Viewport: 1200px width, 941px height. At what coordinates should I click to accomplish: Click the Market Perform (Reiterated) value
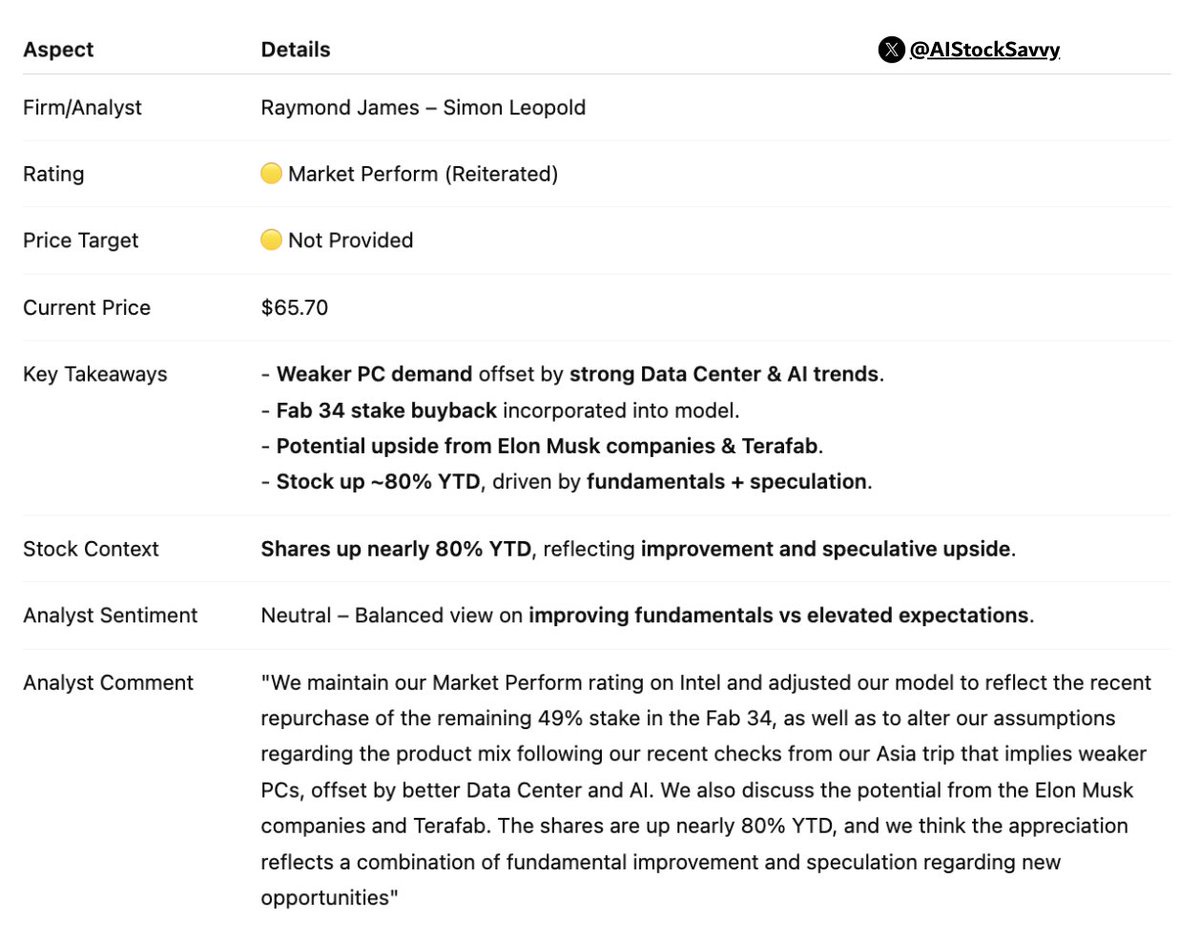click(x=423, y=174)
